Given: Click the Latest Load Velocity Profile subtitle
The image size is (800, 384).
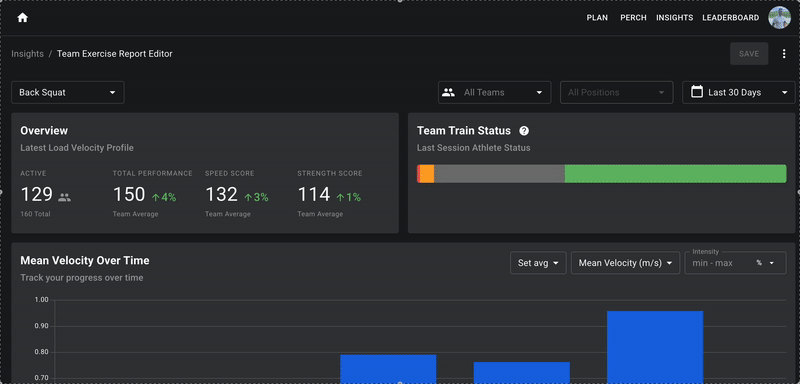Looking at the screenshot, I should (77, 148).
